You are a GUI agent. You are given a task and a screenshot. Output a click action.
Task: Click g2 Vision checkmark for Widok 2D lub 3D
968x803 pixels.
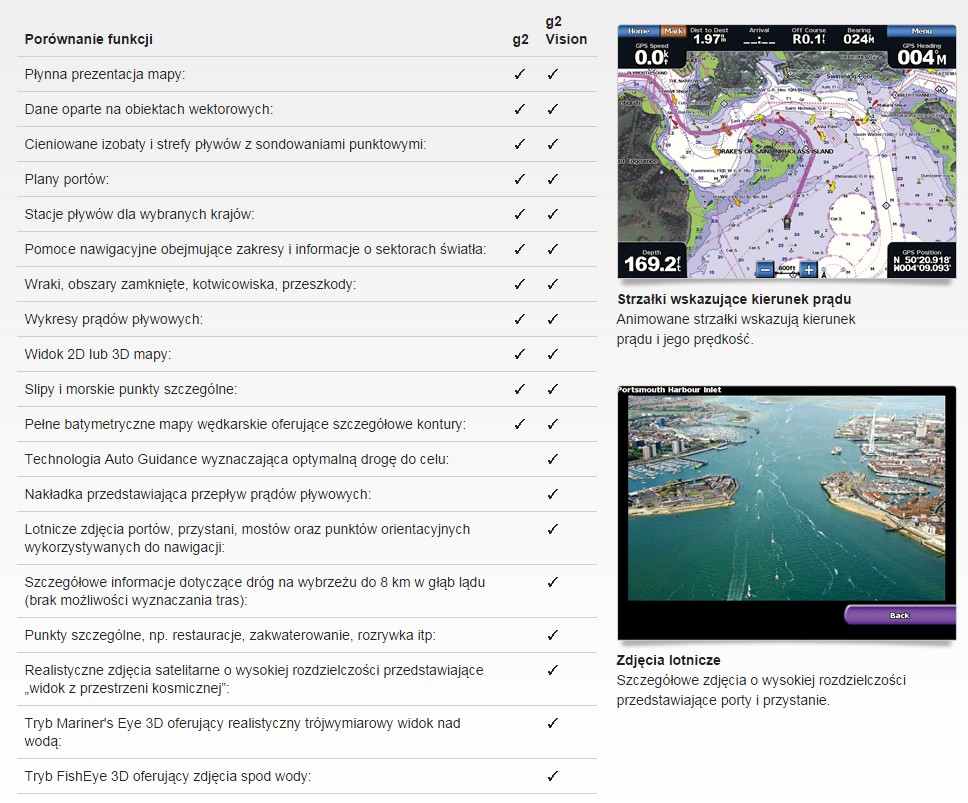coord(552,354)
